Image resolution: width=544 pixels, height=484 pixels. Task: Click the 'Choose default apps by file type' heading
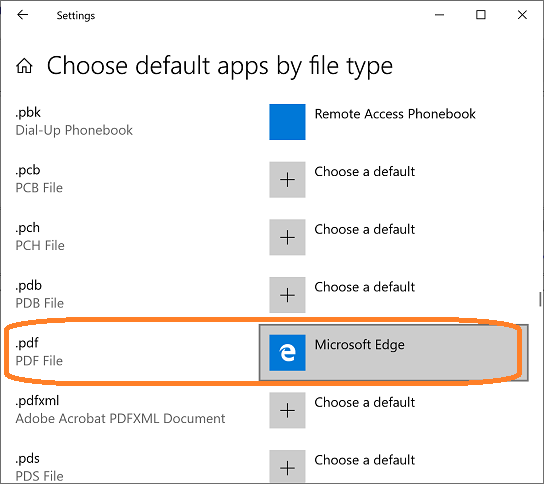point(220,66)
